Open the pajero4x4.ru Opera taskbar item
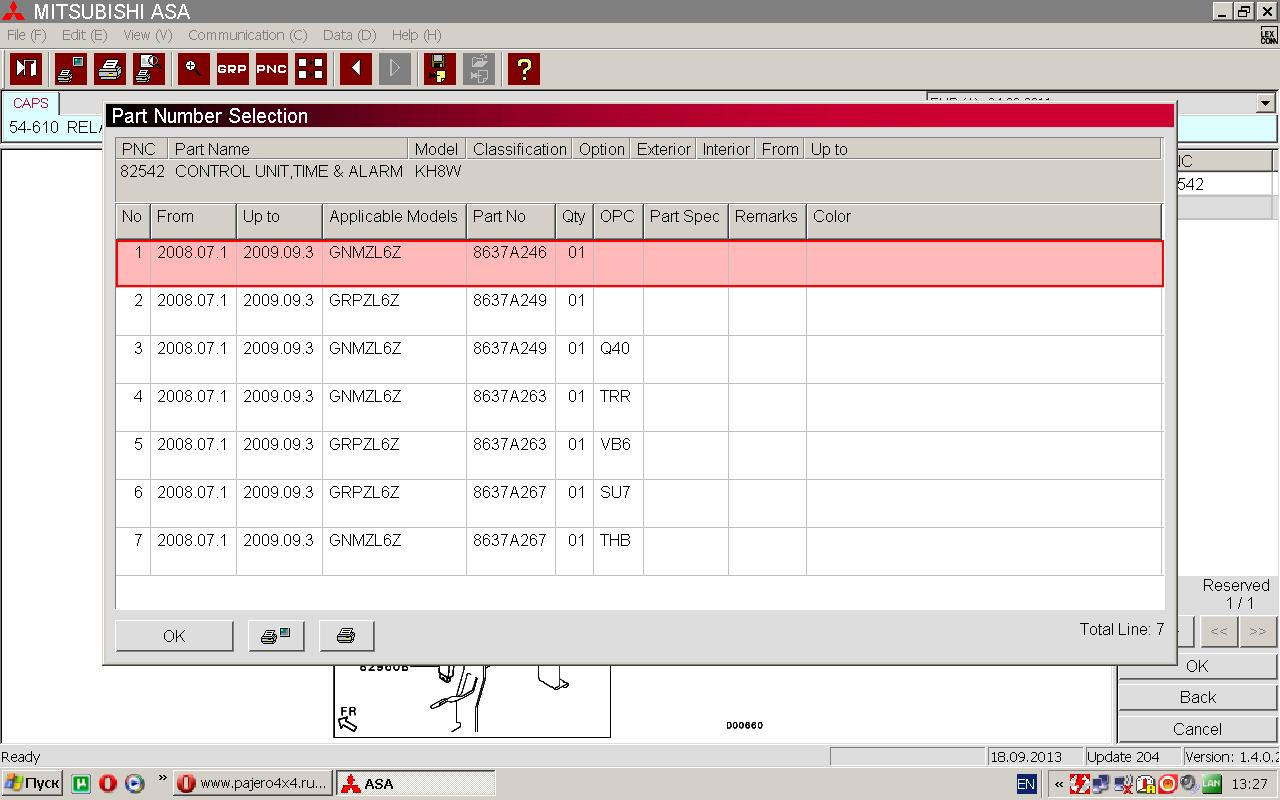 (x=252, y=783)
